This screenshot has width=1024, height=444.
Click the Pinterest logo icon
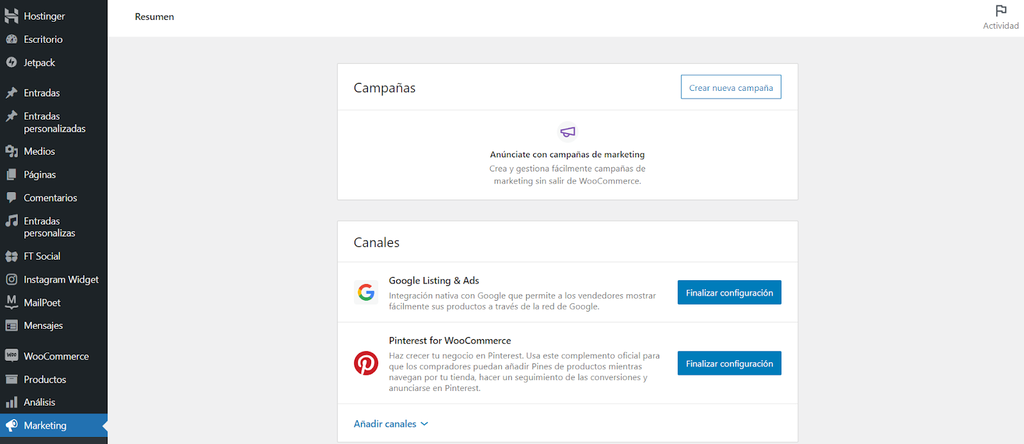coord(366,363)
